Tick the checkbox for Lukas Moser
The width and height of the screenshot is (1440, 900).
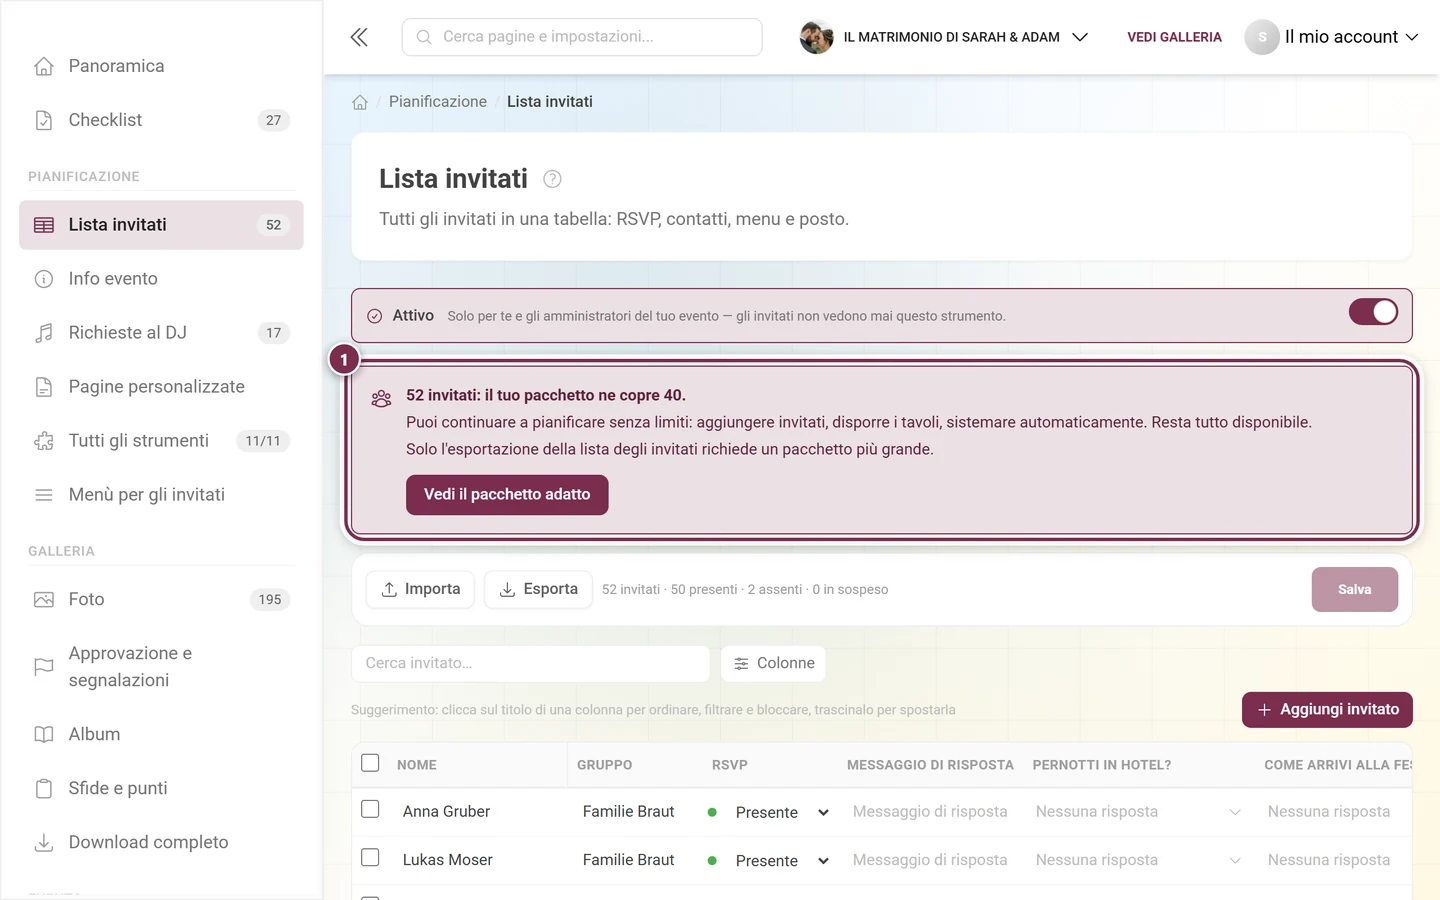click(370, 858)
